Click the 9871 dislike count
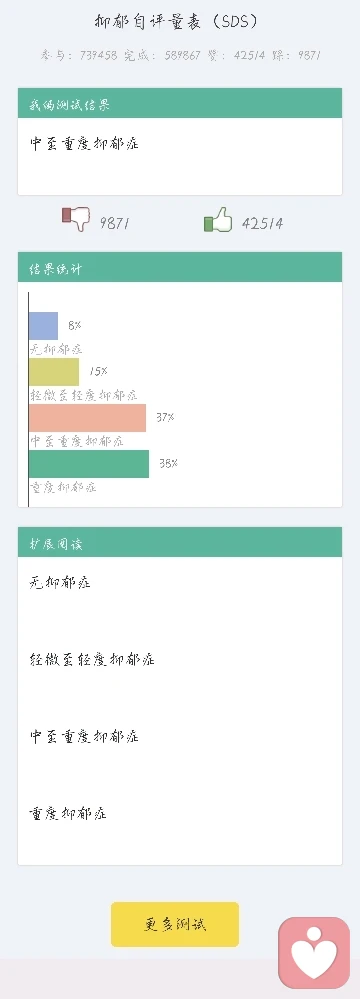360x999 pixels. [114, 223]
